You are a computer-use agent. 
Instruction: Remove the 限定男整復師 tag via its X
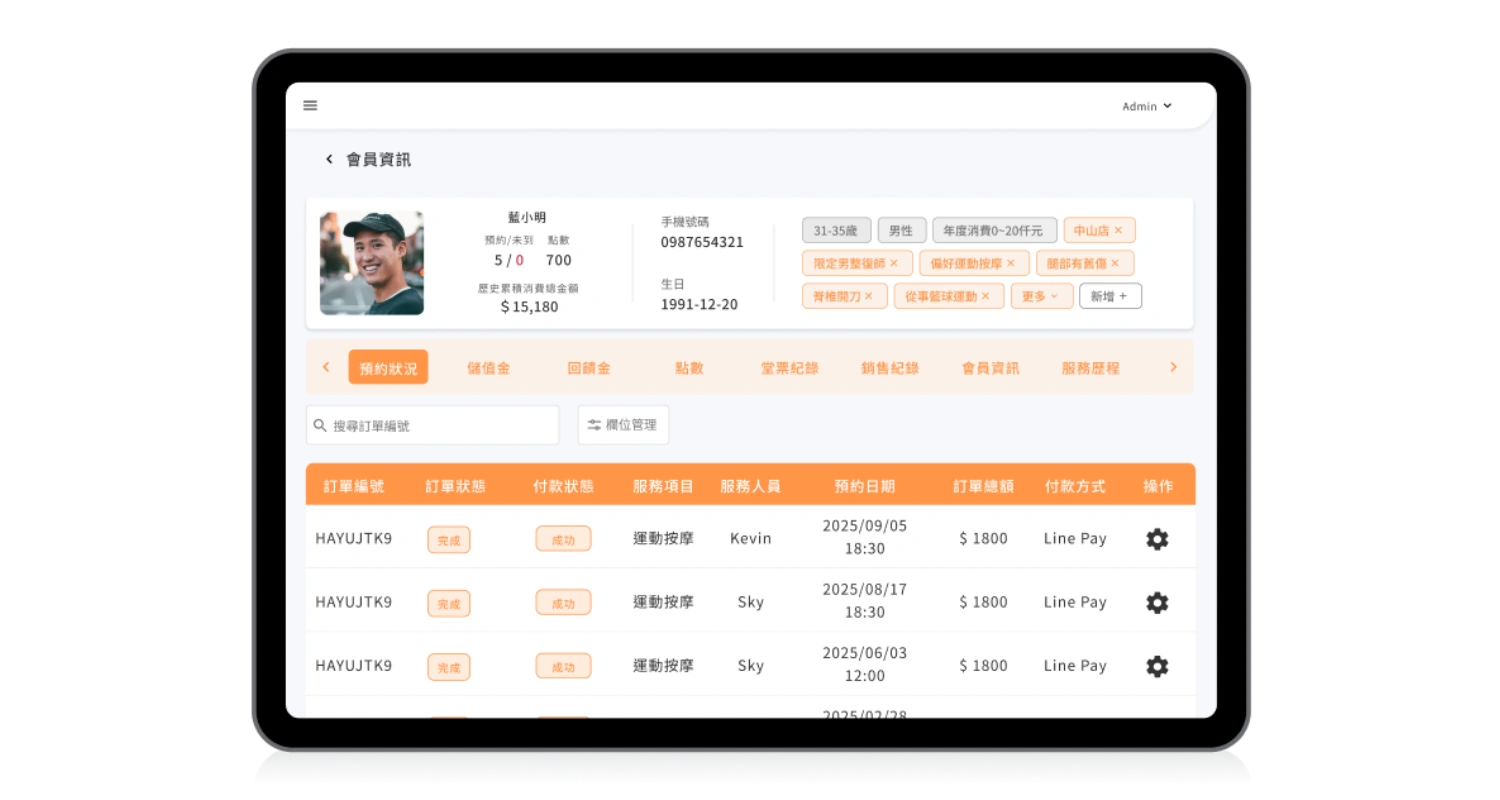[x=894, y=263]
